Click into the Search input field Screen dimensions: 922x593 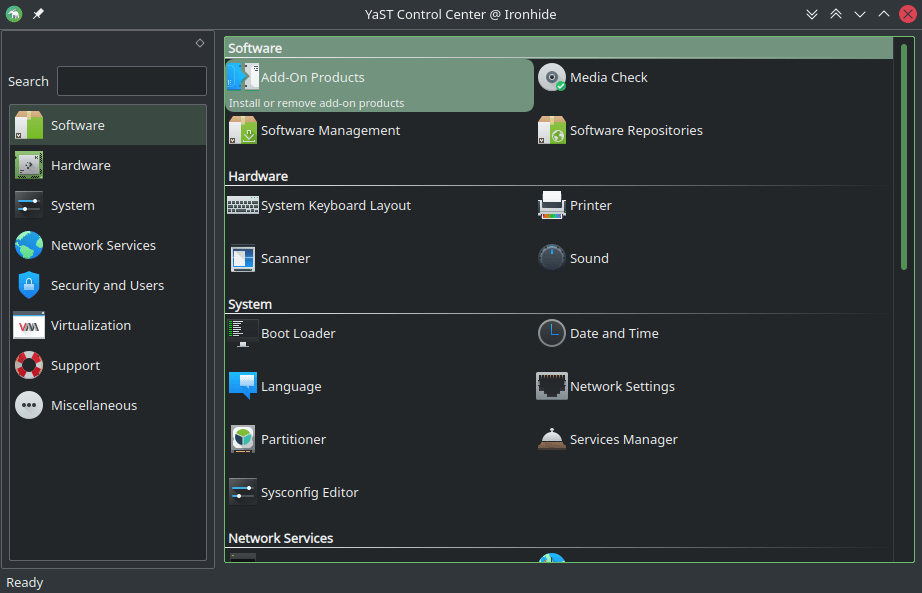pyautogui.click(x=132, y=81)
